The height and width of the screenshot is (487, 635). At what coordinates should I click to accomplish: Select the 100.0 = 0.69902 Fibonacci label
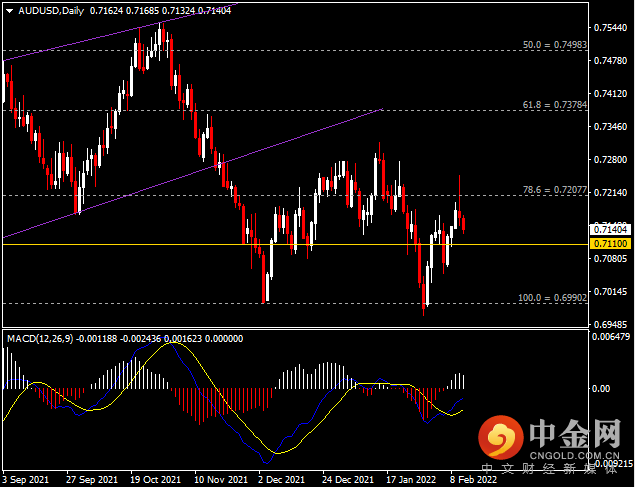[552, 298]
